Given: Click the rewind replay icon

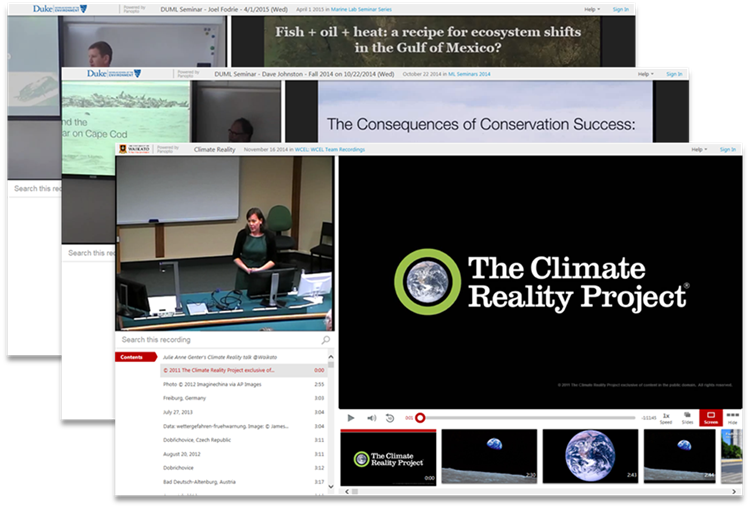Looking at the screenshot, I should 390,418.
